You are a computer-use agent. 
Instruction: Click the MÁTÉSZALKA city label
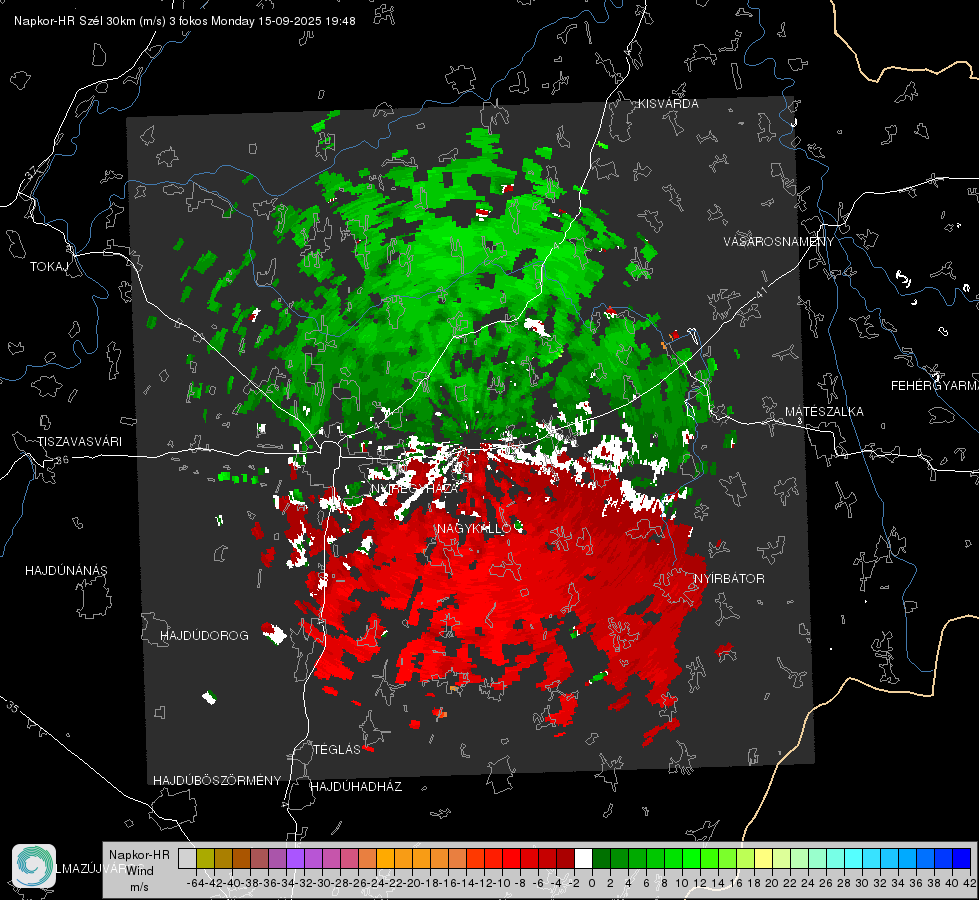tap(824, 412)
